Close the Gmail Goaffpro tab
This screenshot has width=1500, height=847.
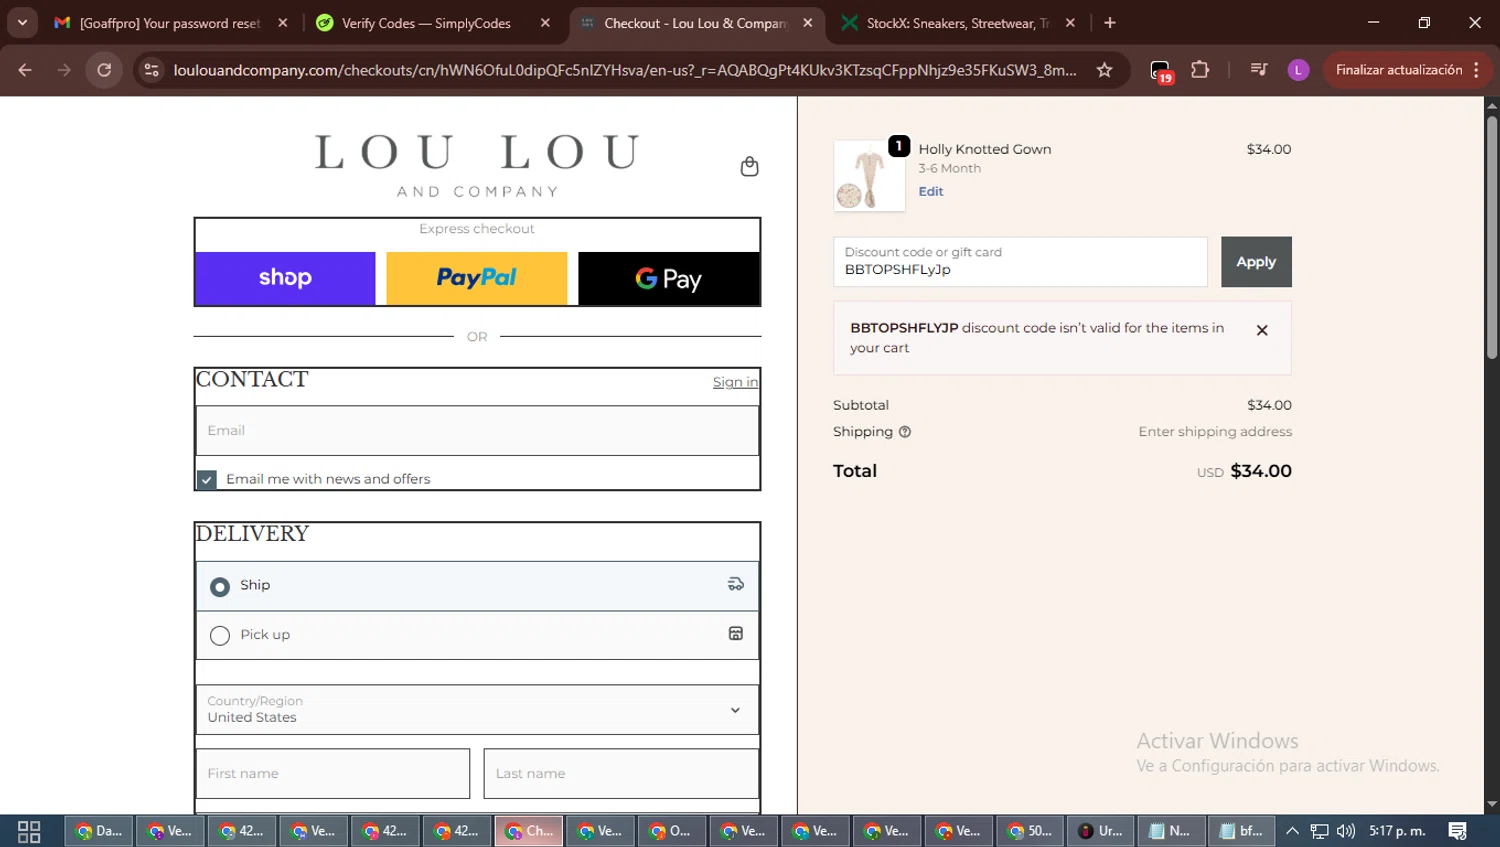pyautogui.click(x=283, y=23)
